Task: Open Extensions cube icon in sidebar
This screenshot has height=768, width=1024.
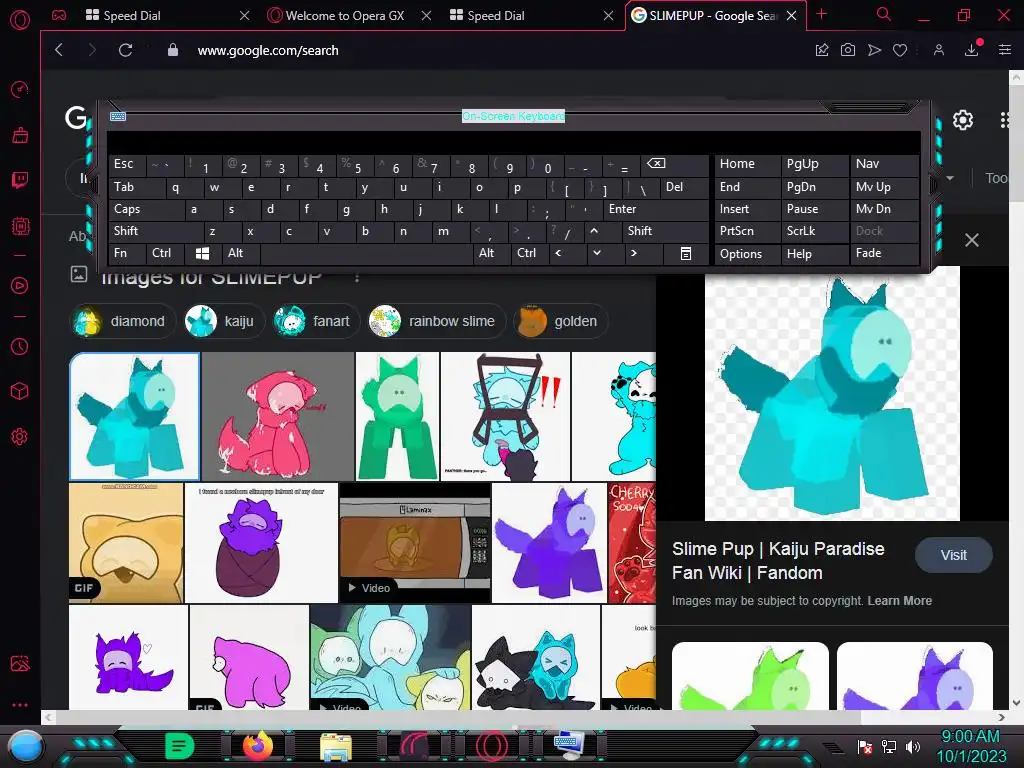Action: tap(20, 391)
